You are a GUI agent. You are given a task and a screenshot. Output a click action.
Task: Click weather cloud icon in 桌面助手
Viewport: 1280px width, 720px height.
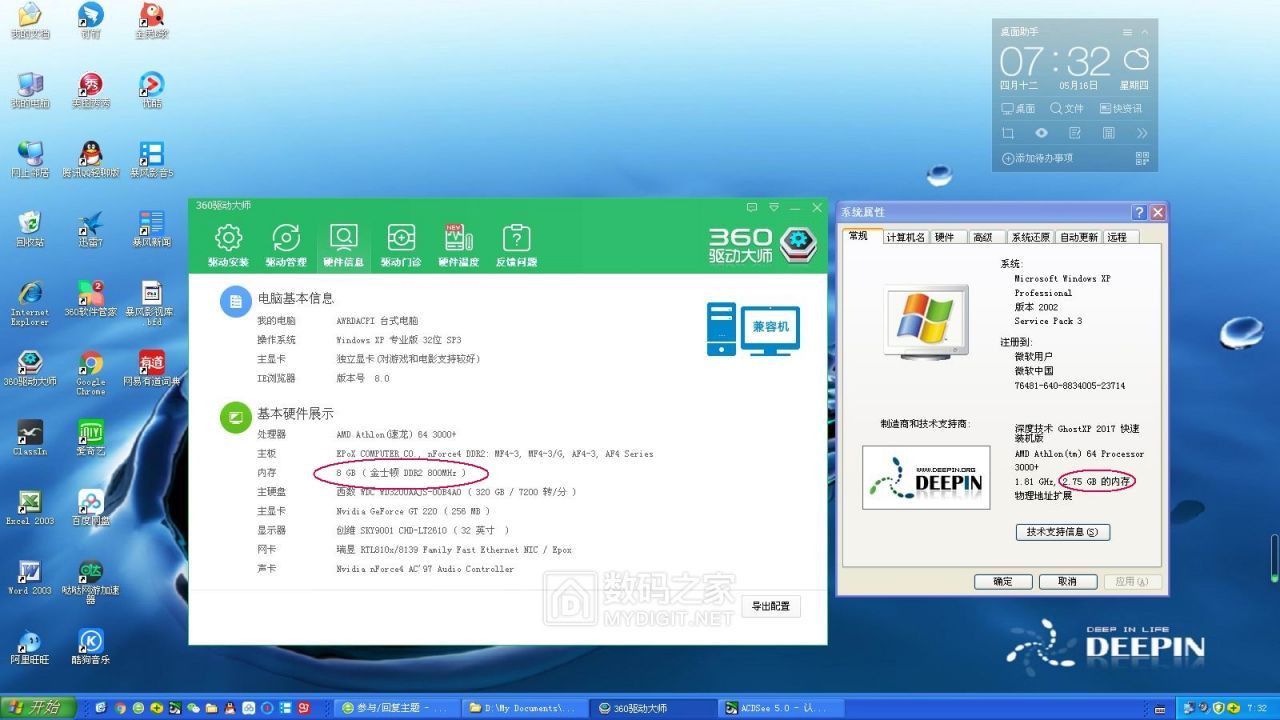click(x=1136, y=59)
